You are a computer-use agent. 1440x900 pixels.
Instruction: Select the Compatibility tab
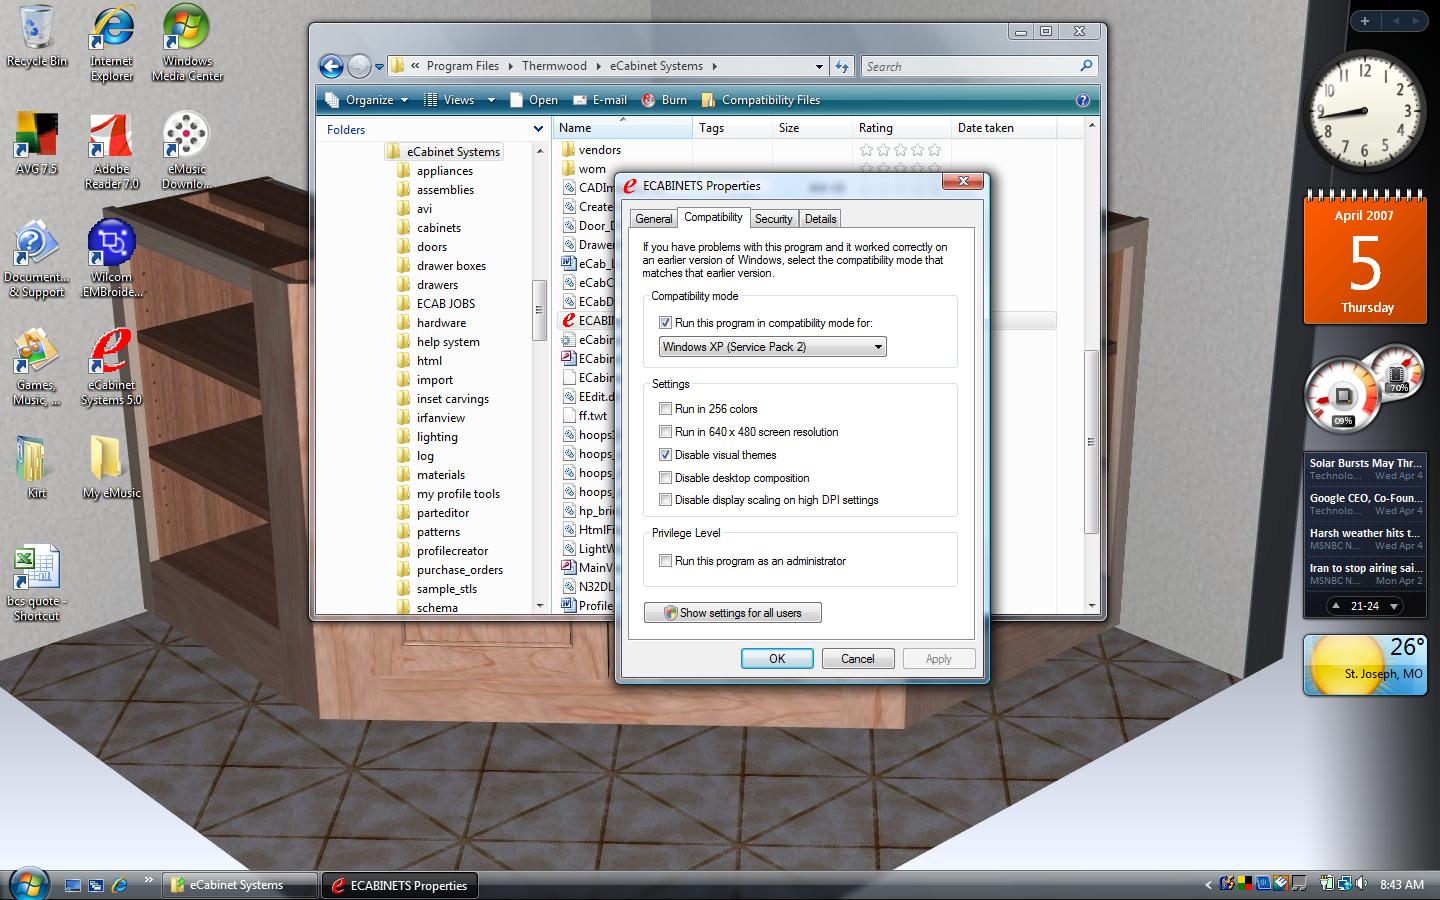click(713, 217)
